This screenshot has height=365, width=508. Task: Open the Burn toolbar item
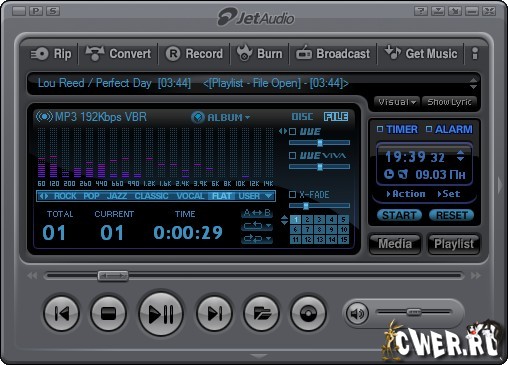(259, 54)
